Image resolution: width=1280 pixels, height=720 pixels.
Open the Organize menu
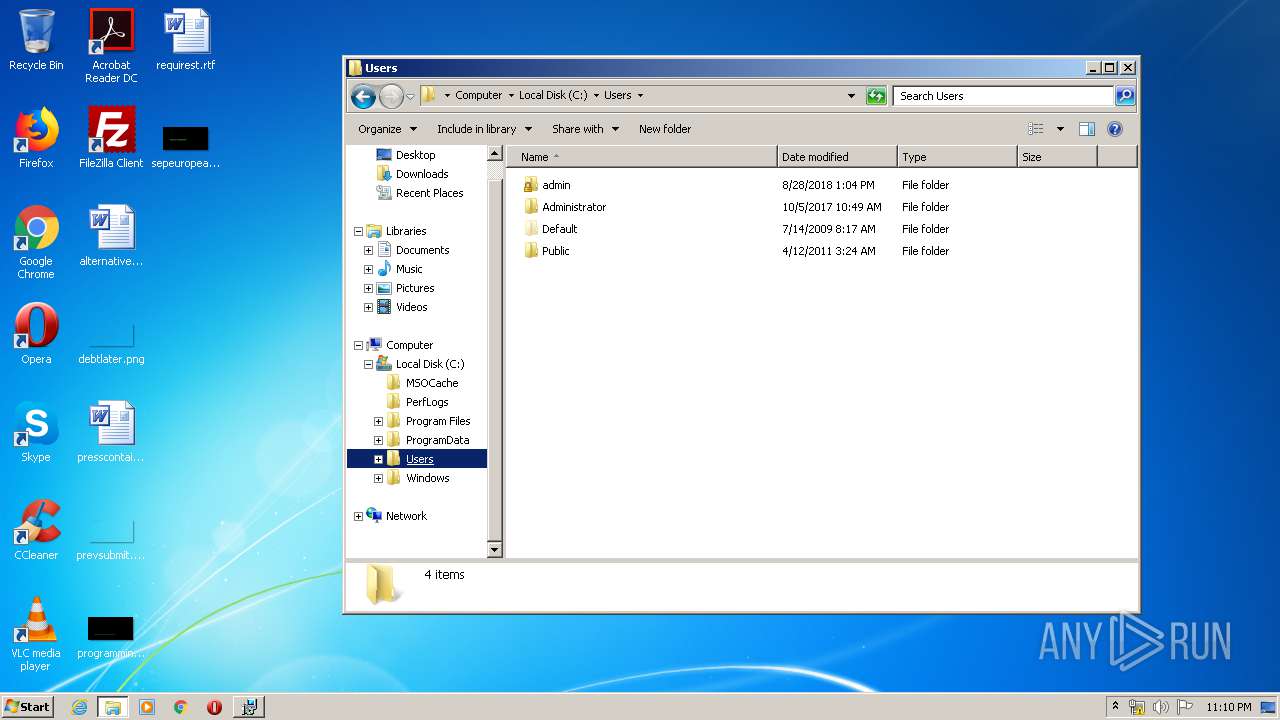pos(387,129)
